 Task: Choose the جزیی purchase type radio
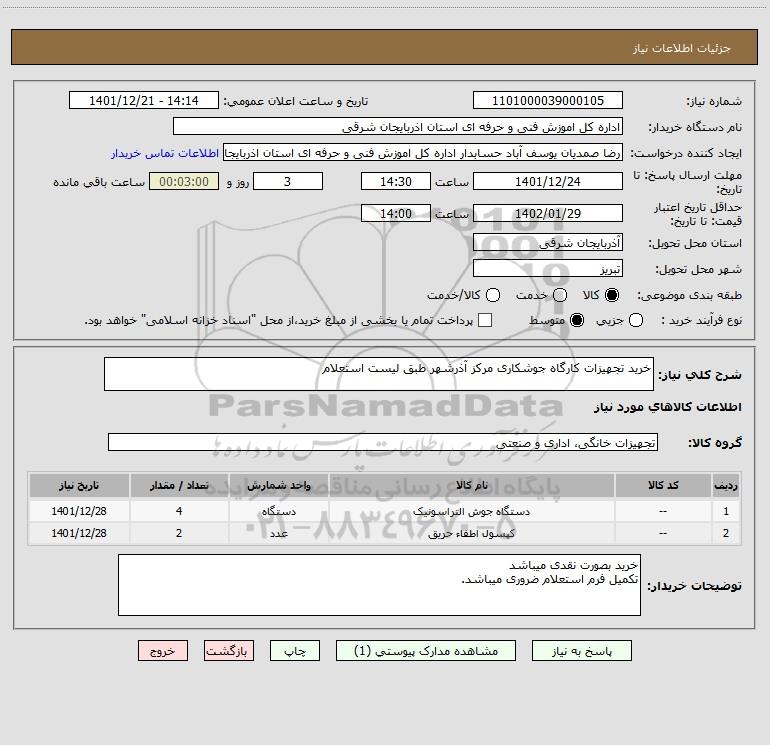pyautogui.click(x=636, y=320)
